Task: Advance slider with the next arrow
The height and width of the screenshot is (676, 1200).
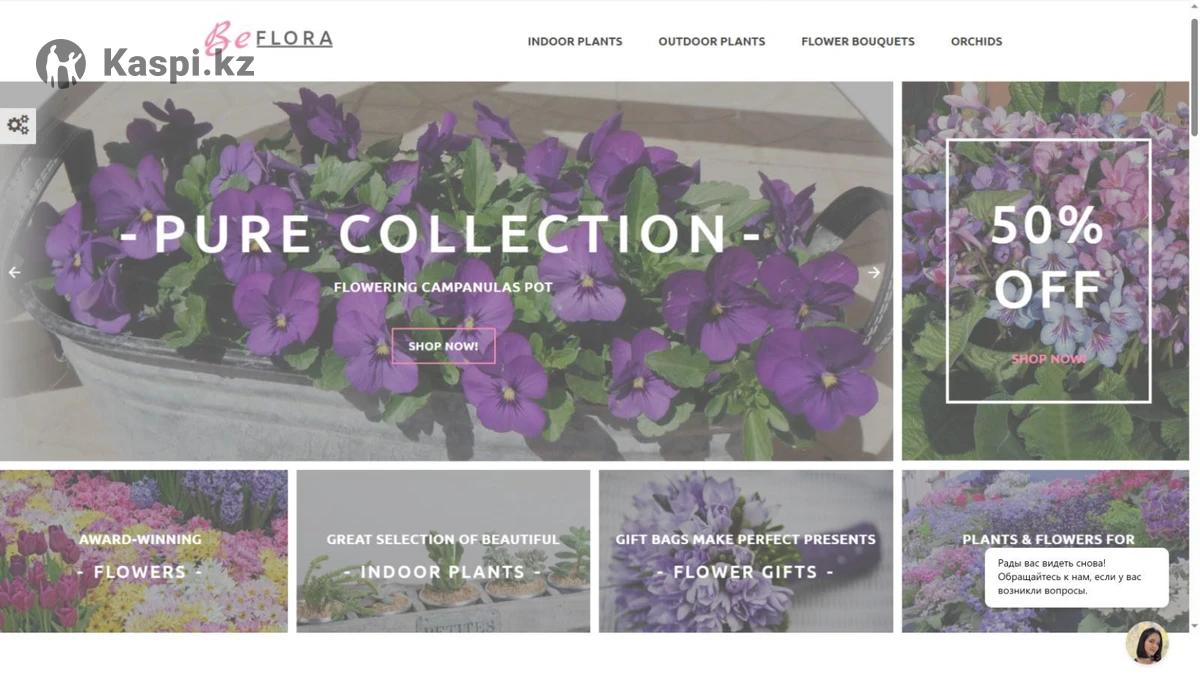Action: click(x=874, y=272)
